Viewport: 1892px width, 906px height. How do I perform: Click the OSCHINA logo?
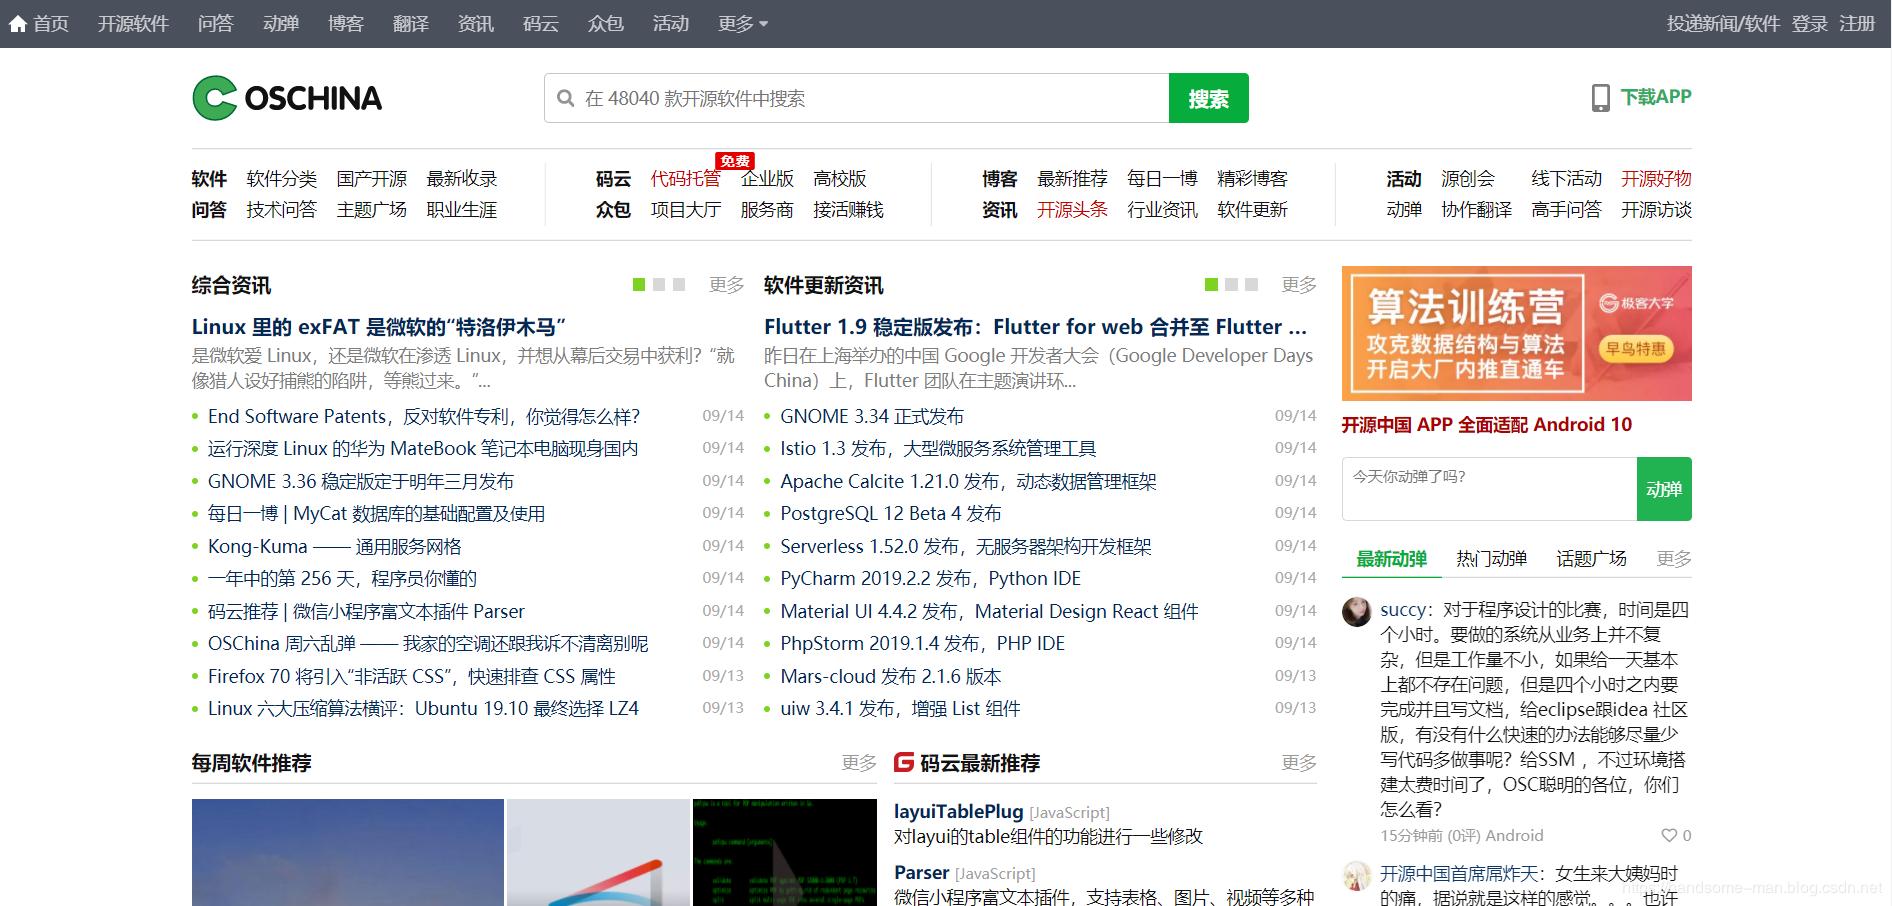coord(287,97)
